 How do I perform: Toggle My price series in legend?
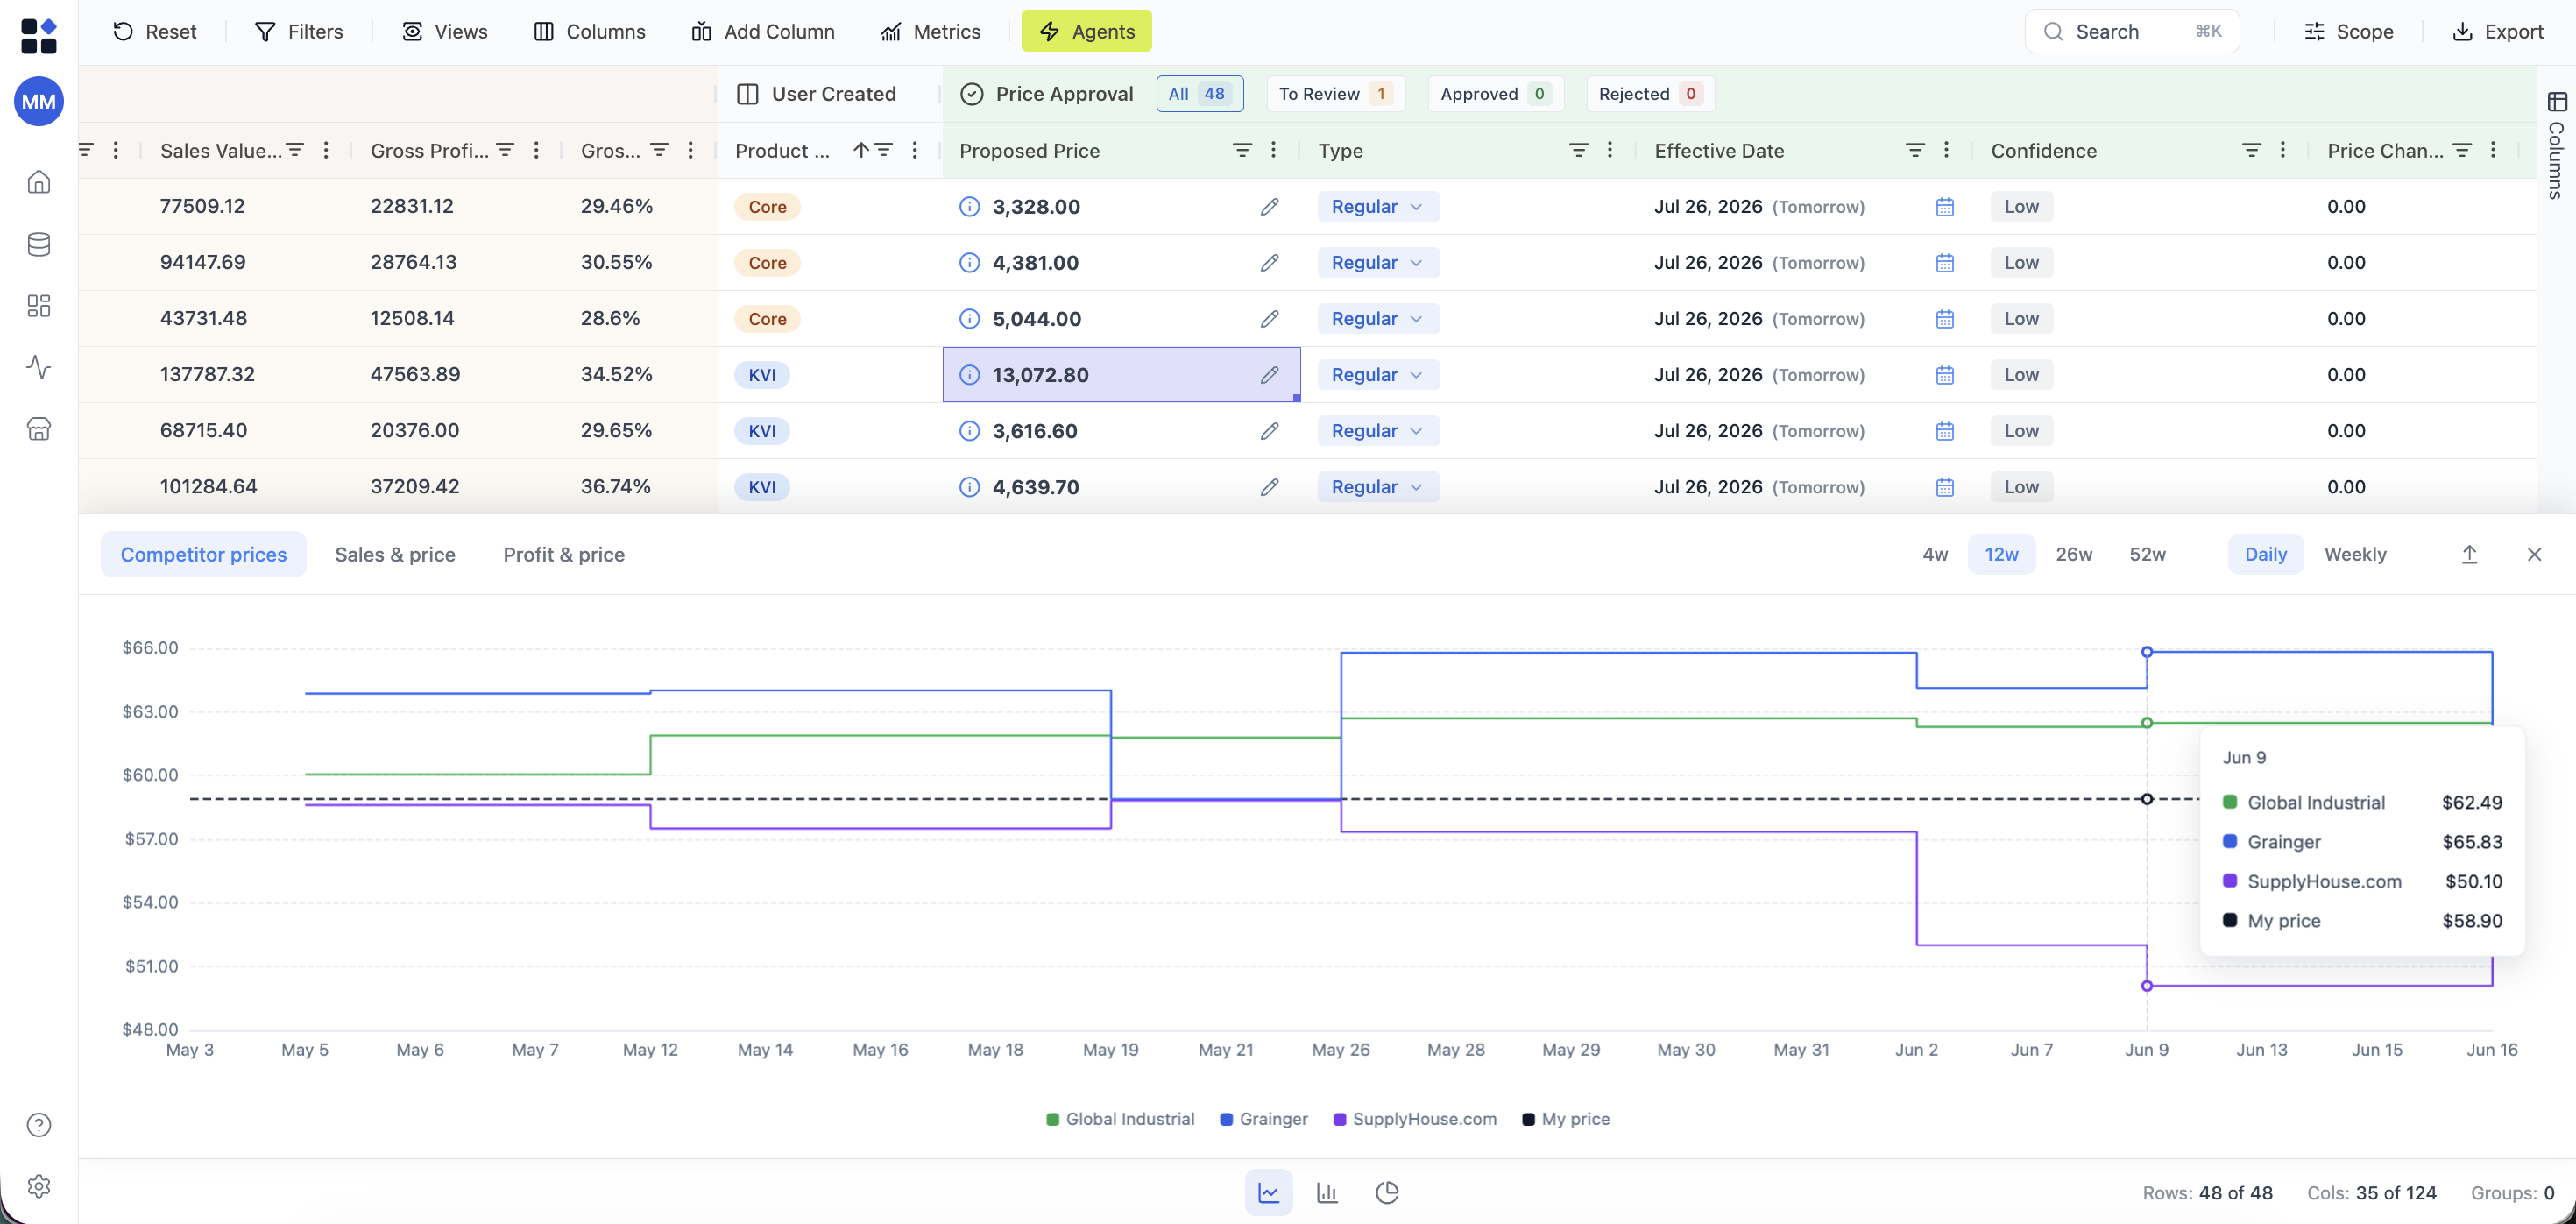1566,1119
